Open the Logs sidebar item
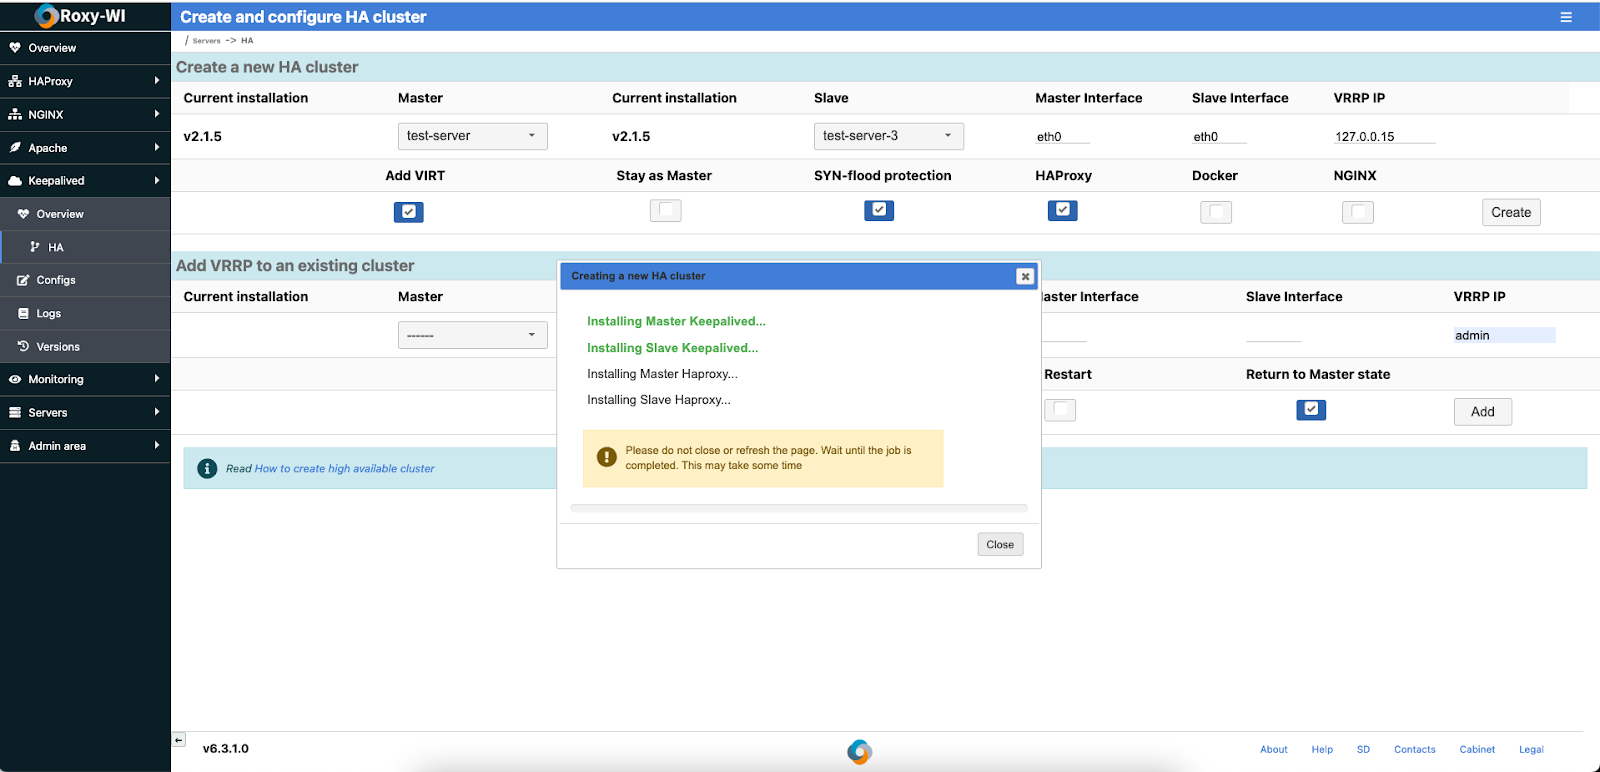The width and height of the screenshot is (1600, 772). point(49,313)
